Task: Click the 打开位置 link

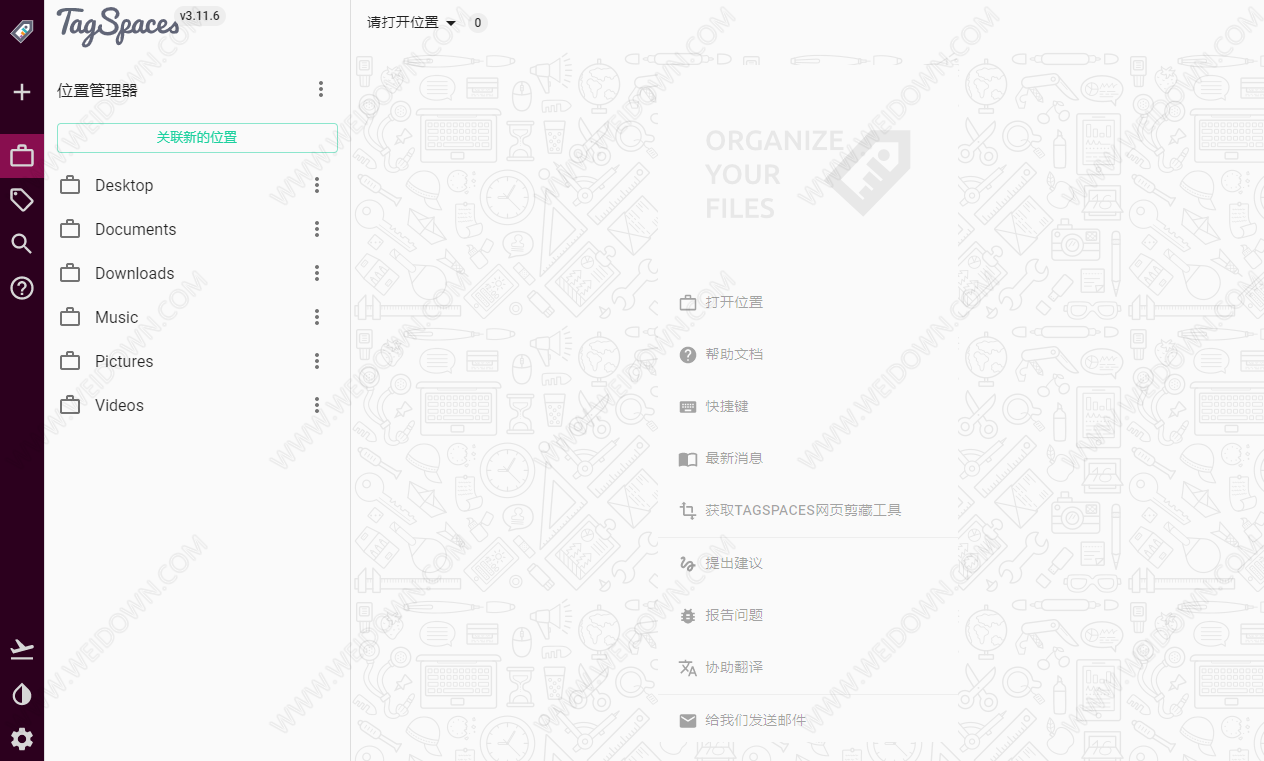Action: pyautogui.click(x=734, y=302)
